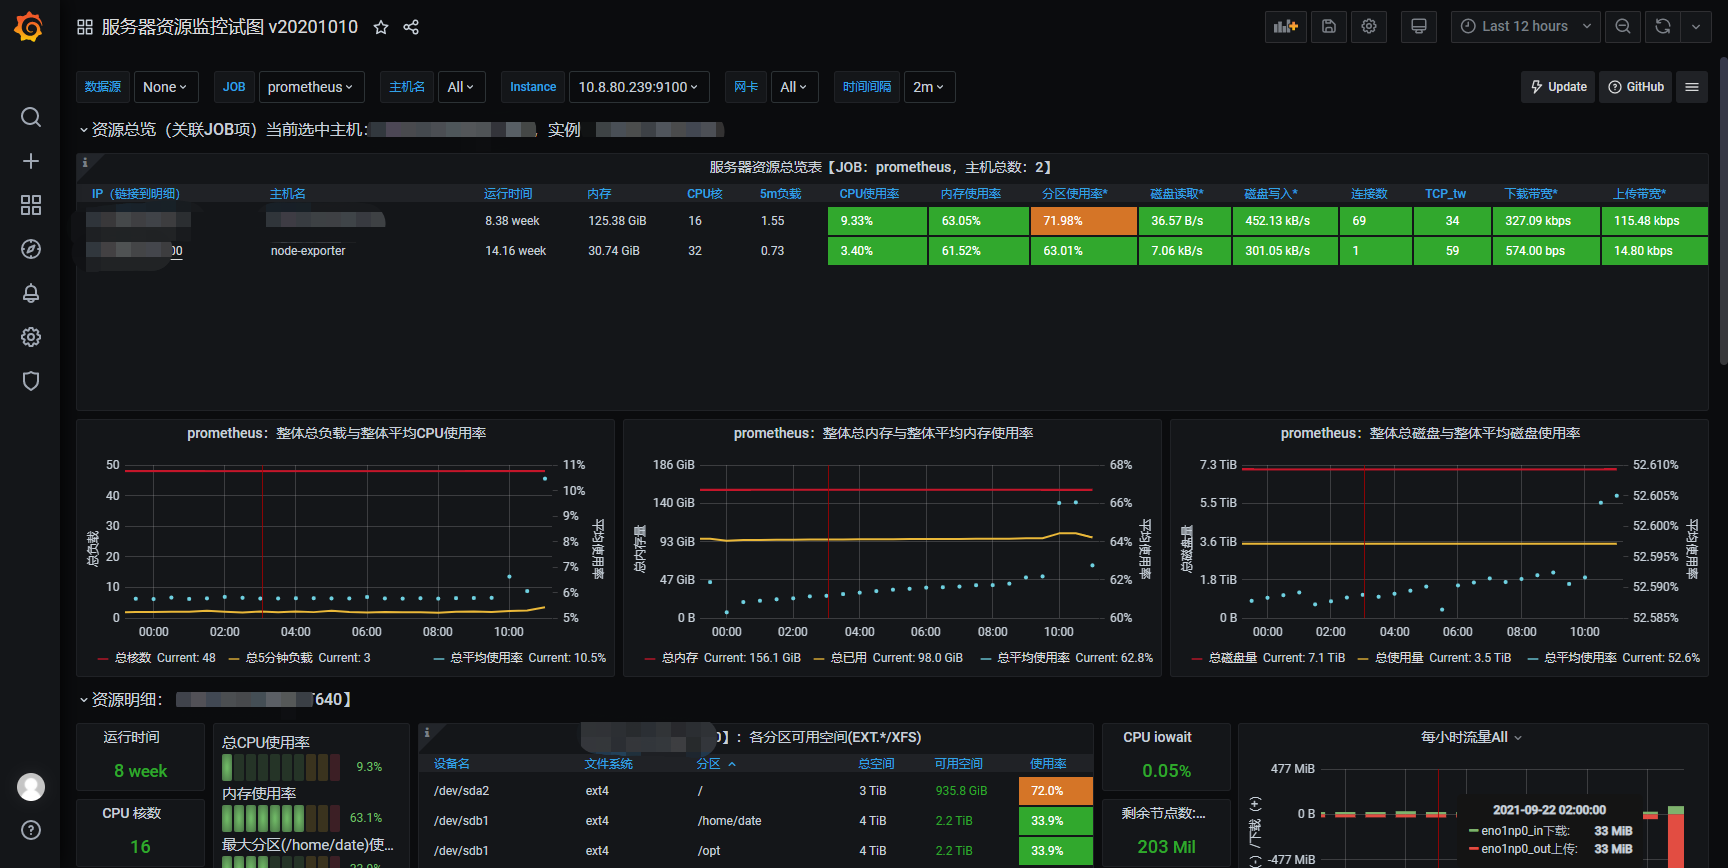
Task: Open the 运行时间 stat panel title menu
Action: [131, 737]
